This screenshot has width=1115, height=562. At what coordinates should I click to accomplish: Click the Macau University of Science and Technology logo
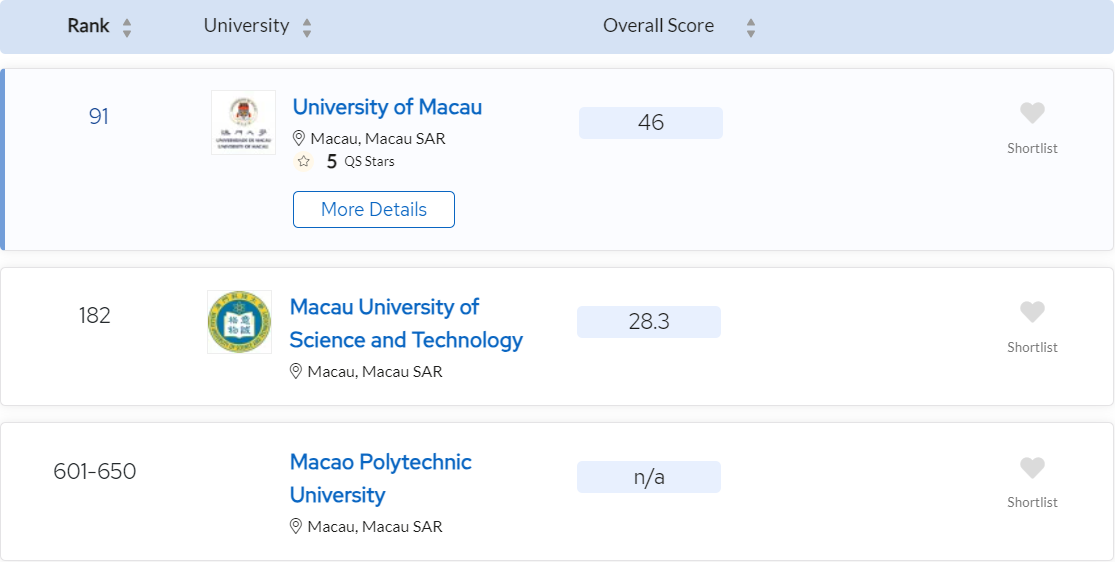[240, 322]
